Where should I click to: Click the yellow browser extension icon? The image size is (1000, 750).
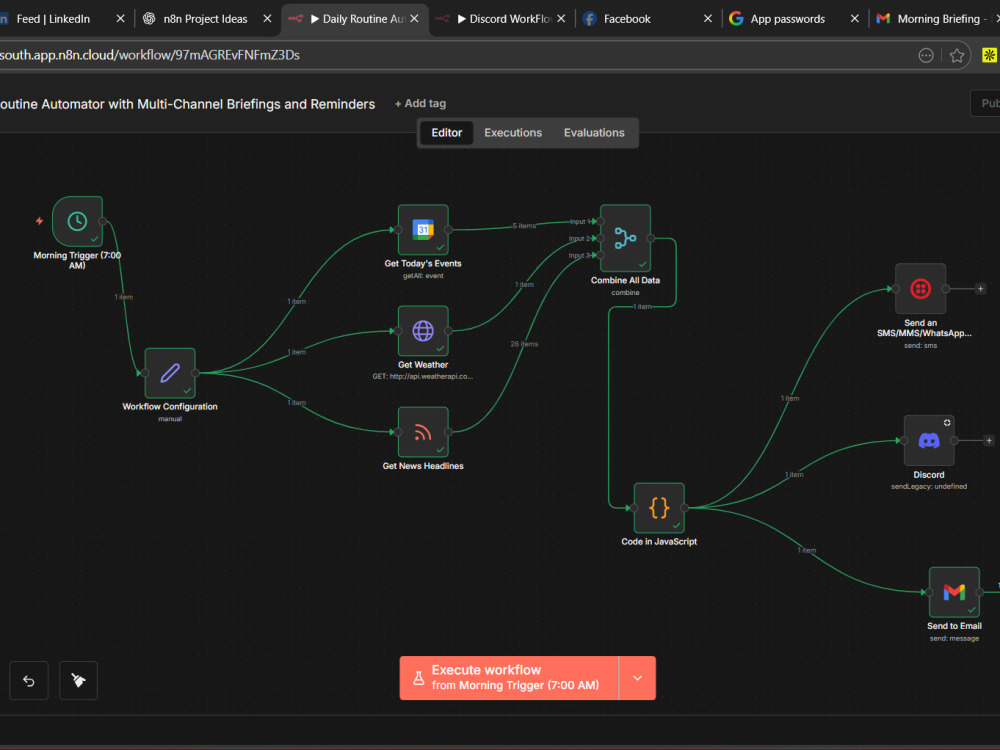(x=989, y=55)
